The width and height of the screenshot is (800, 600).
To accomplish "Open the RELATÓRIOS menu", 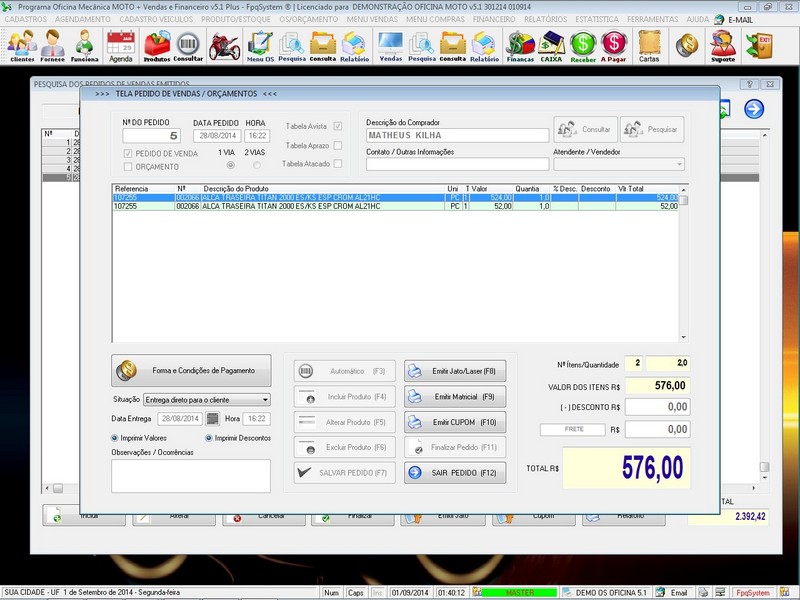I will [x=545, y=19].
